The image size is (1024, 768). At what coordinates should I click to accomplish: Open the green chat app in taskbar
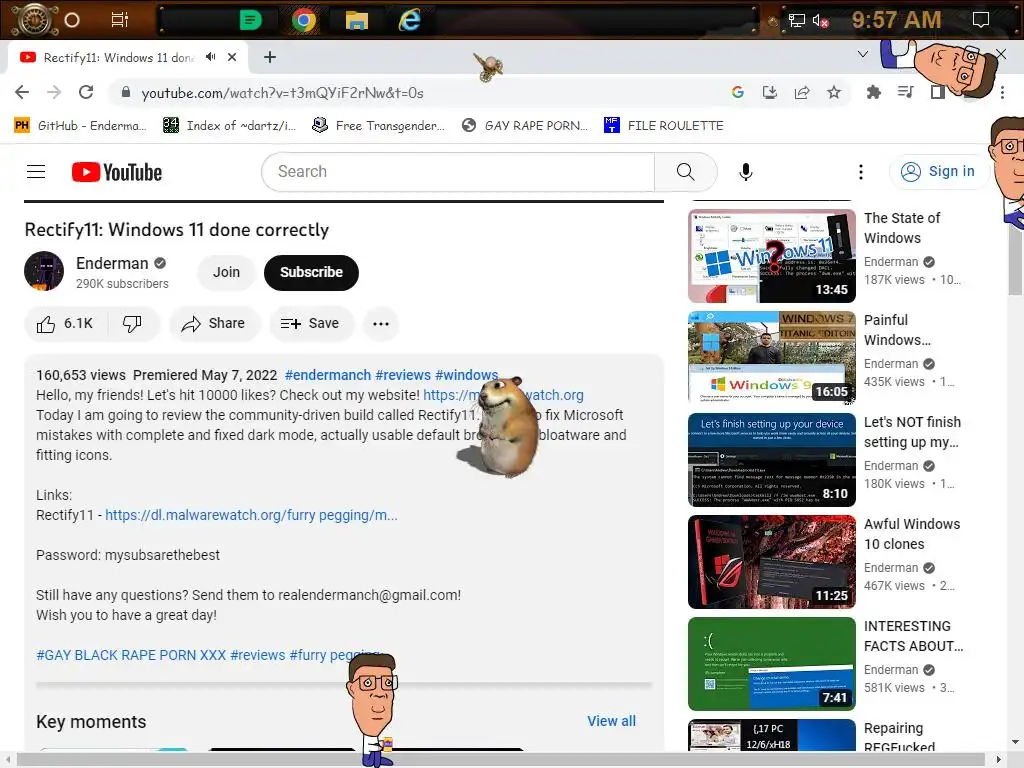coord(251,20)
